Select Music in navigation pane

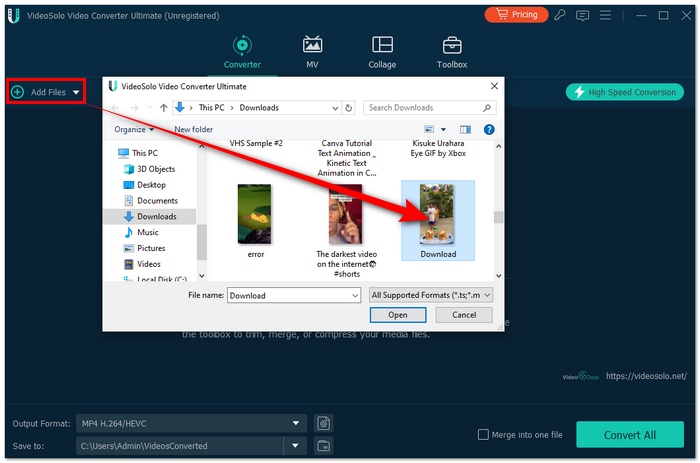(x=141, y=232)
